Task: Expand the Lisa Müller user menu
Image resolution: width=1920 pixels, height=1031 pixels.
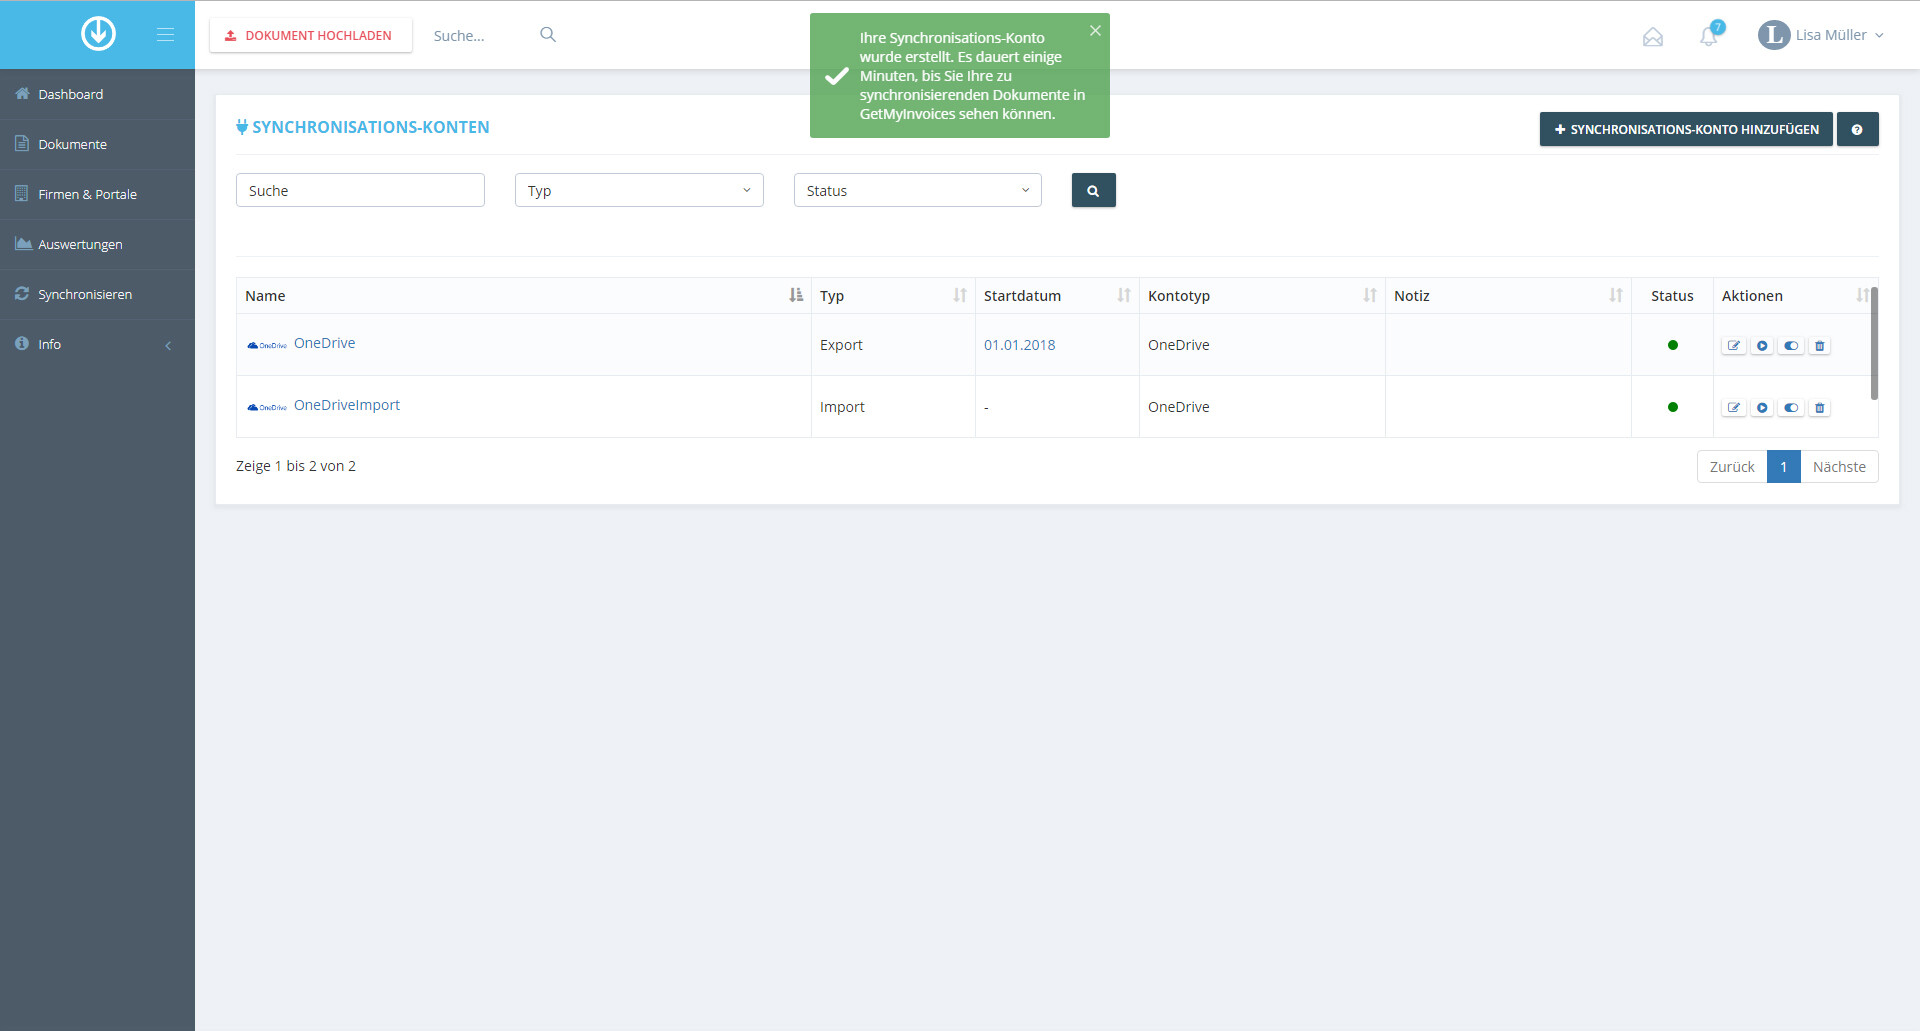Action: pyautogui.click(x=1821, y=35)
